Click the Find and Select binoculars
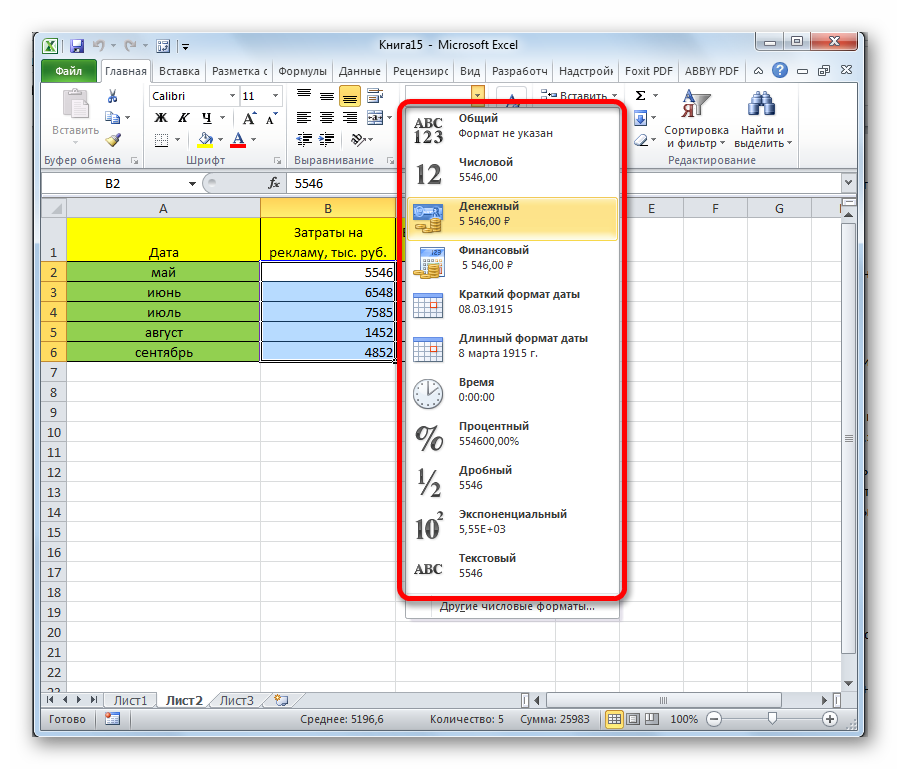The width and height of the screenshot is (900, 769). [x=762, y=105]
